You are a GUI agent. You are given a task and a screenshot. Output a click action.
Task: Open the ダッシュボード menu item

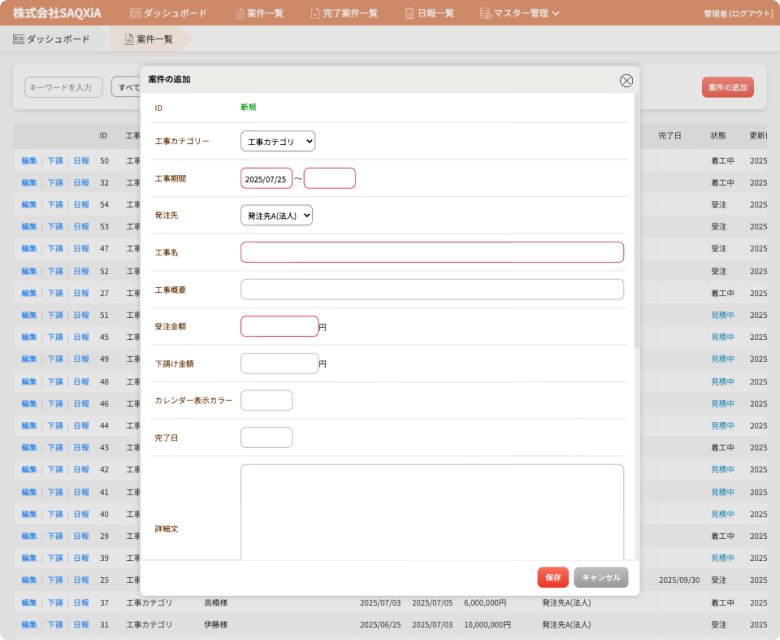click(168, 13)
